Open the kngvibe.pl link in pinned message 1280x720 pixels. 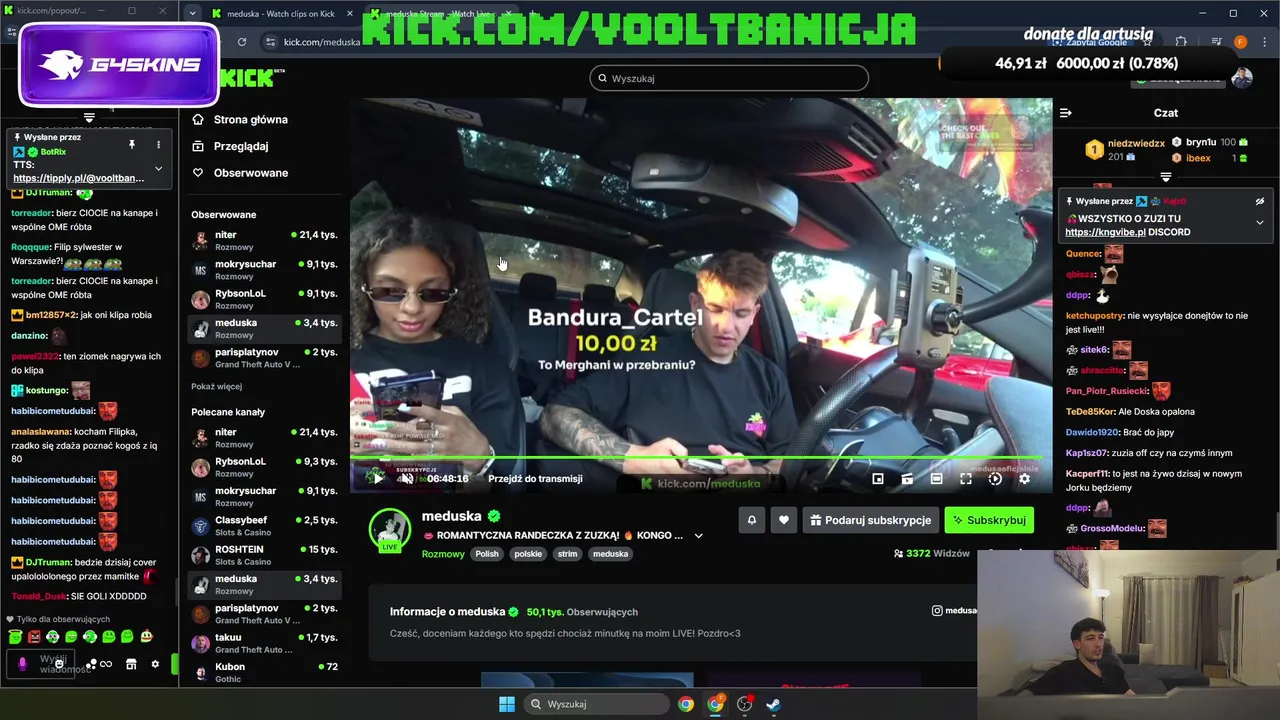pos(1105,232)
